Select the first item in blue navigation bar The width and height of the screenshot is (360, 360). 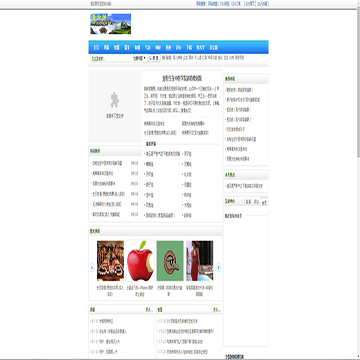coord(96,48)
